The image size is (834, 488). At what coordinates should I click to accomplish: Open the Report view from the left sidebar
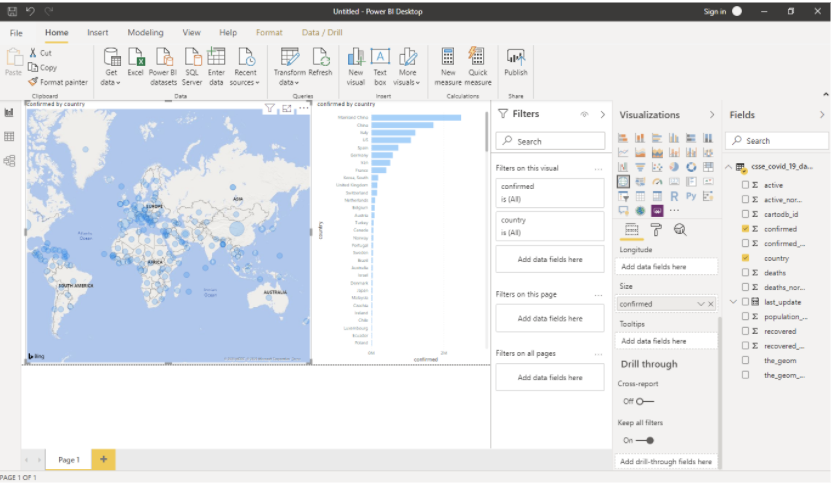point(9,112)
